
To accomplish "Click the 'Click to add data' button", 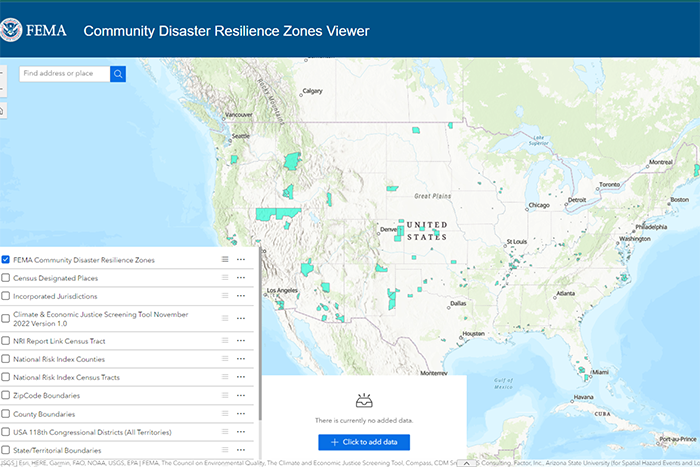I will pyautogui.click(x=364, y=442).
